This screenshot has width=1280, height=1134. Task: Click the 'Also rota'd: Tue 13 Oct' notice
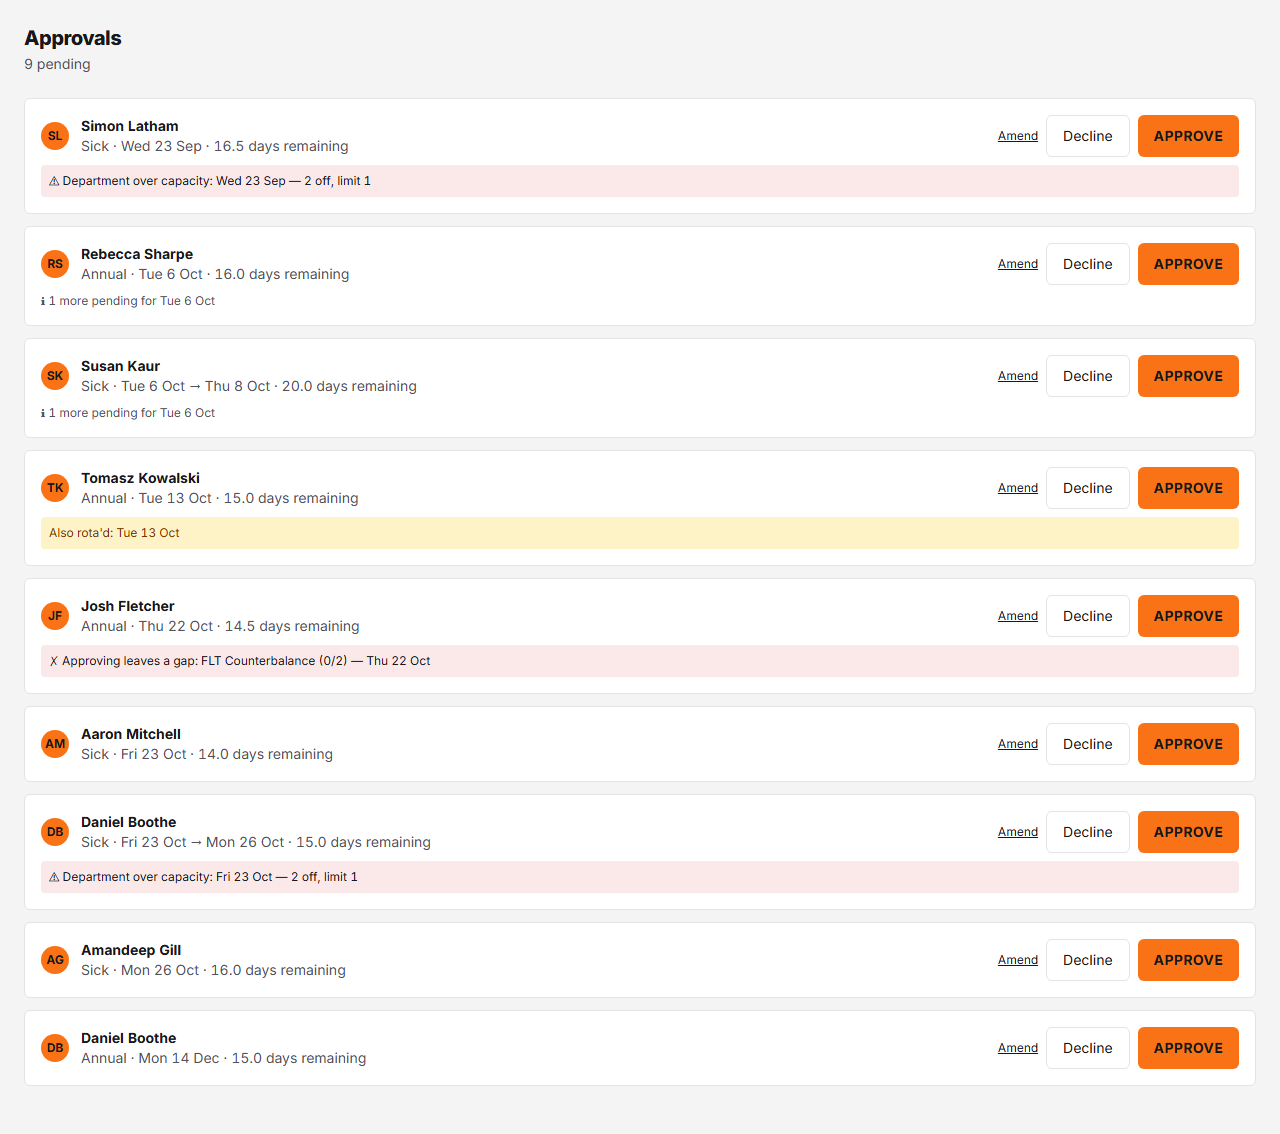[640, 533]
